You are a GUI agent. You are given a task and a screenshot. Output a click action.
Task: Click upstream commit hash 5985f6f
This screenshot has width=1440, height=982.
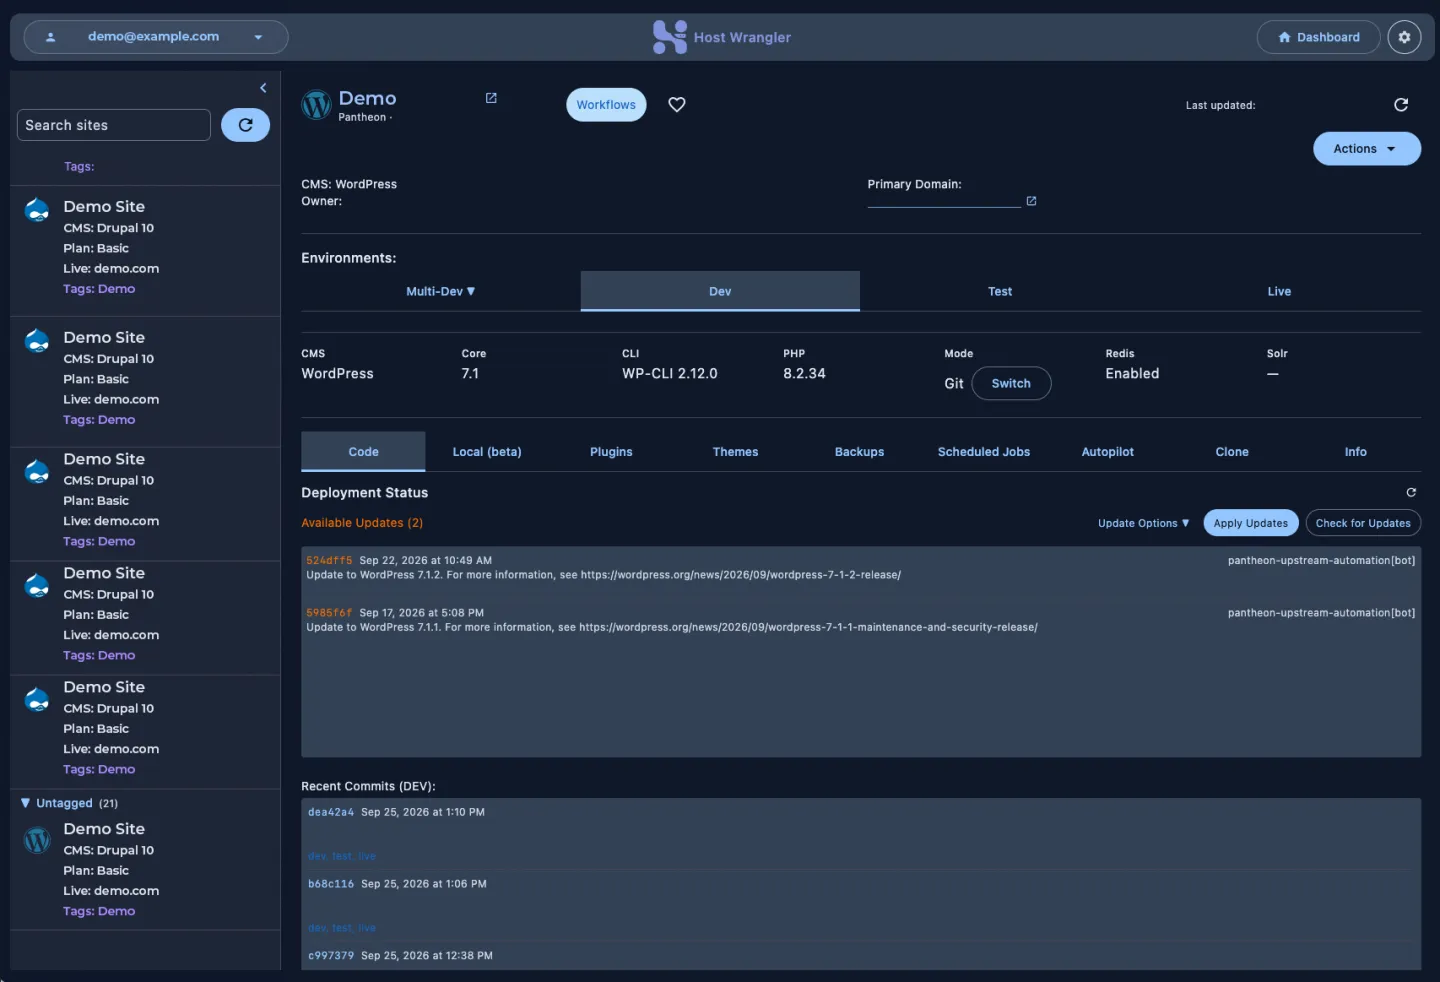pos(329,613)
